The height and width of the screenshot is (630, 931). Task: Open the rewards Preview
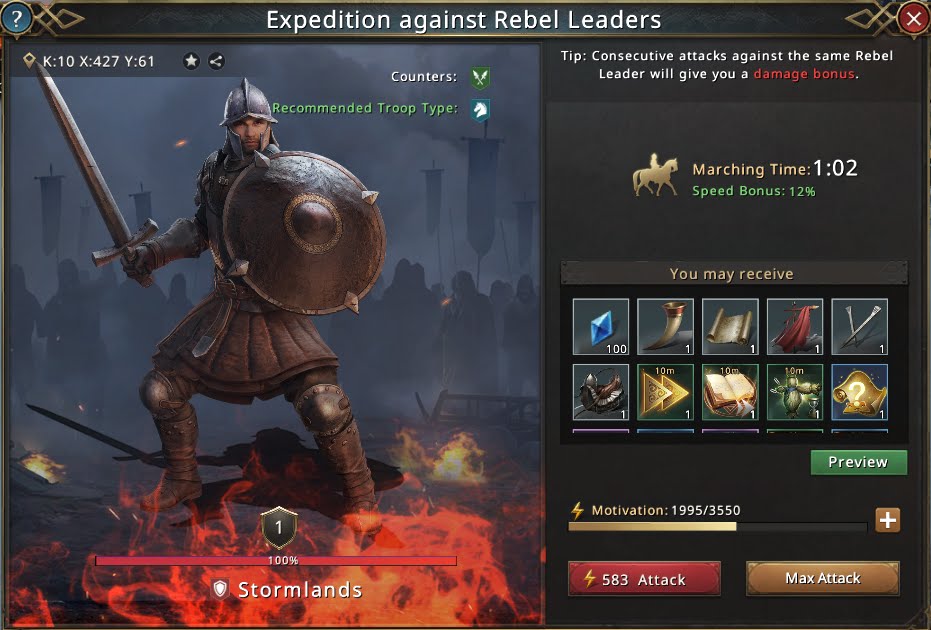(x=859, y=462)
